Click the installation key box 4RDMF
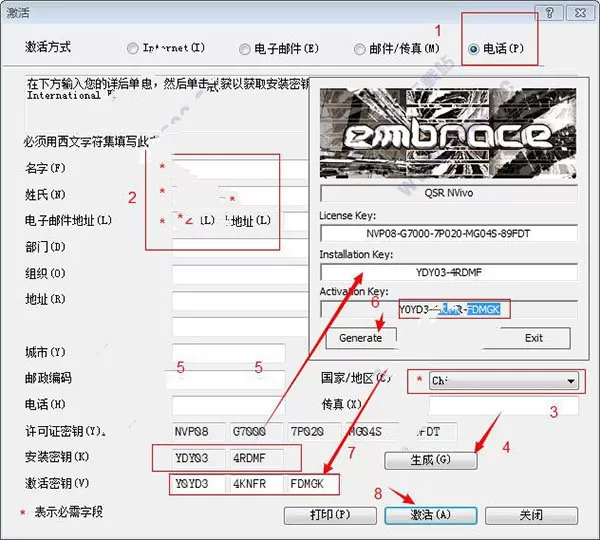The width and height of the screenshot is (600, 540). [x=256, y=458]
